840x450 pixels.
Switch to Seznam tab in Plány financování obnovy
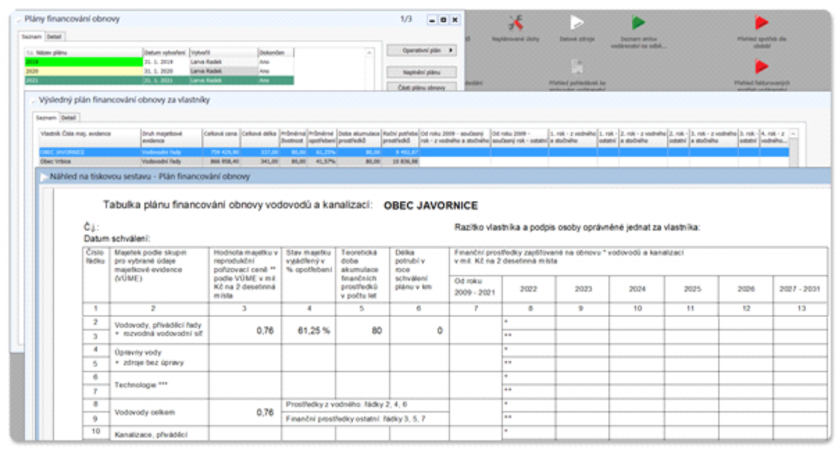(32, 37)
